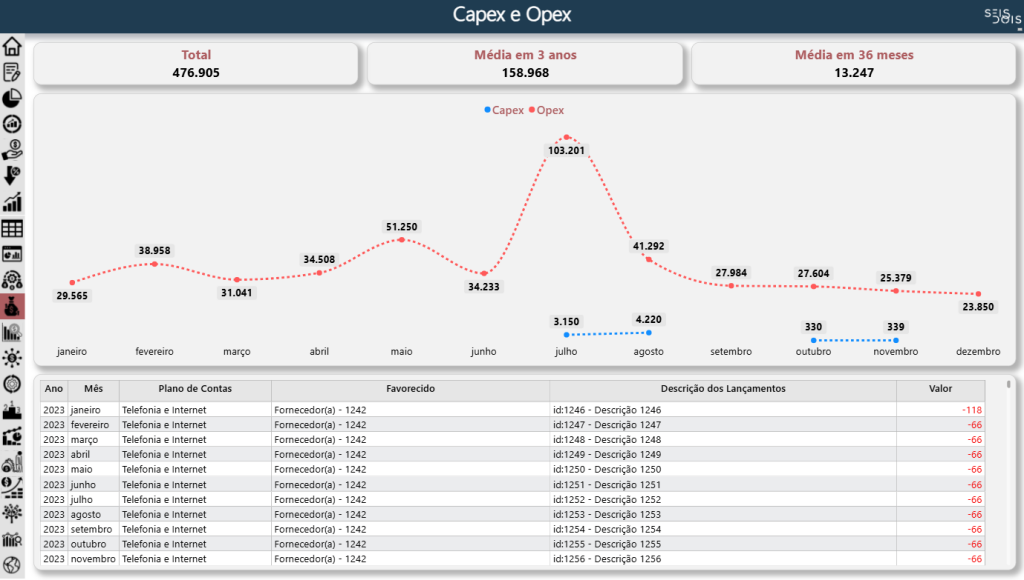Select the Total 476.905 card
Screen dimensions: 1024x580
point(196,64)
